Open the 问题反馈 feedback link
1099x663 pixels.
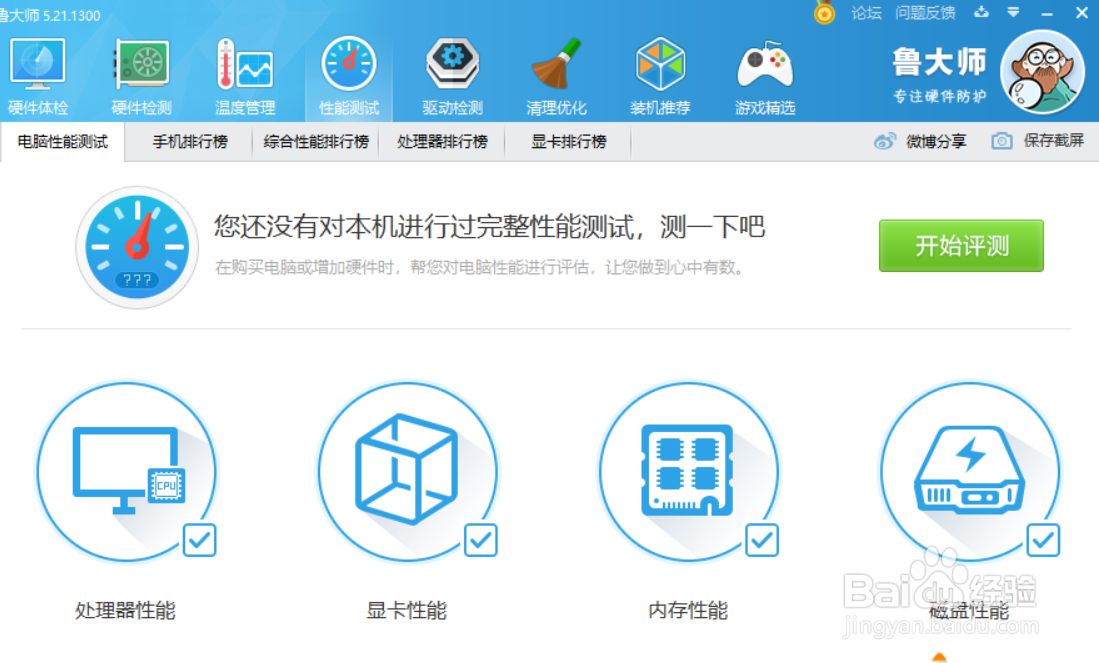coord(925,13)
